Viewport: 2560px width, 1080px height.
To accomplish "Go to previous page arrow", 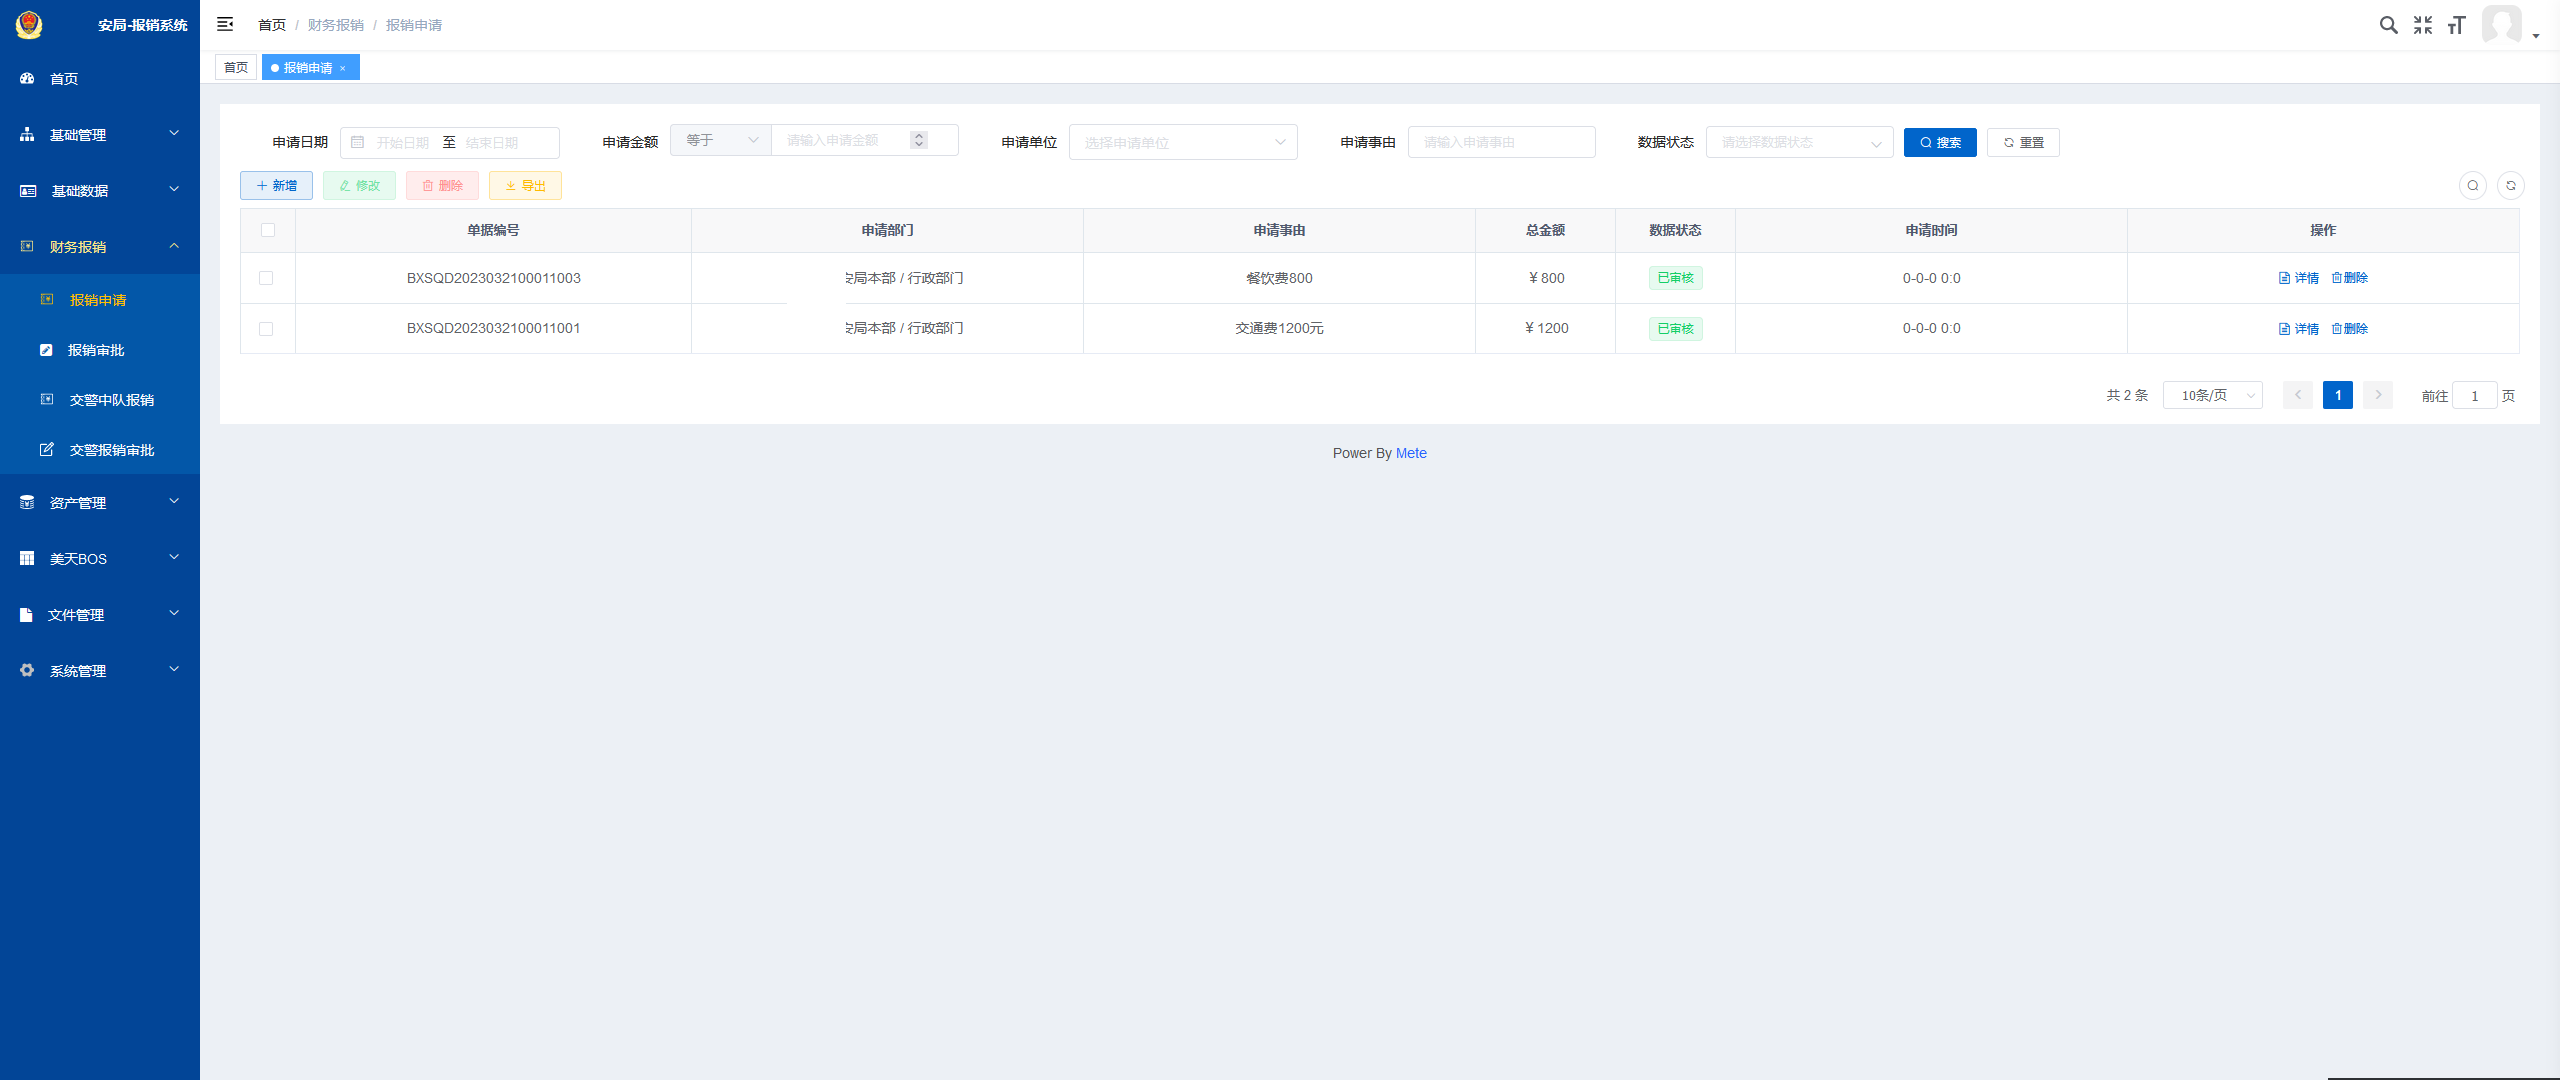I will tap(2298, 395).
